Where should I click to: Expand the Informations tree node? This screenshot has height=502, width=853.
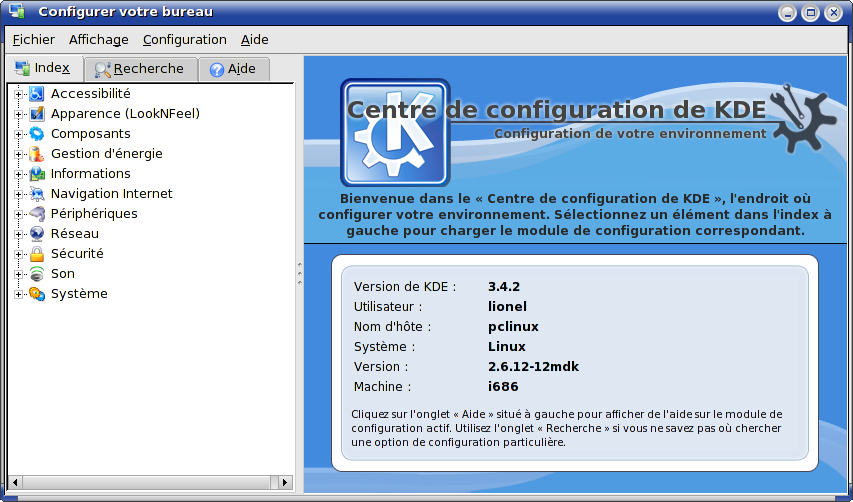(18, 175)
